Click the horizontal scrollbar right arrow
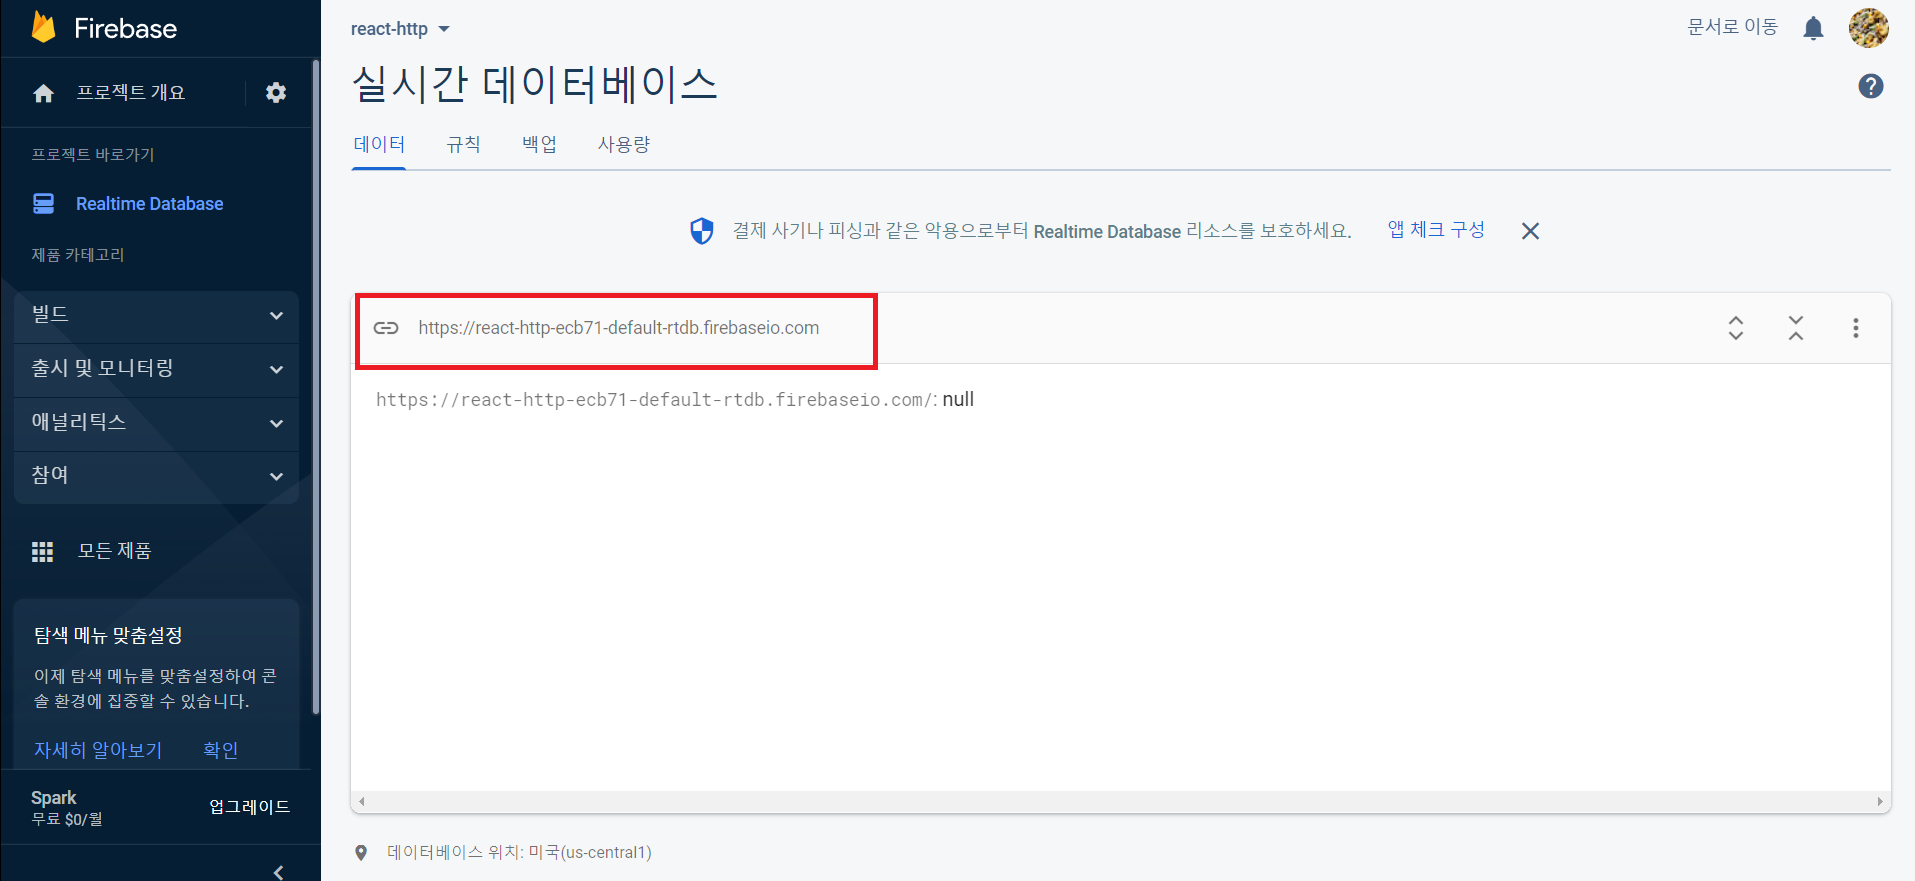The height and width of the screenshot is (881, 1915). pos(1880,802)
